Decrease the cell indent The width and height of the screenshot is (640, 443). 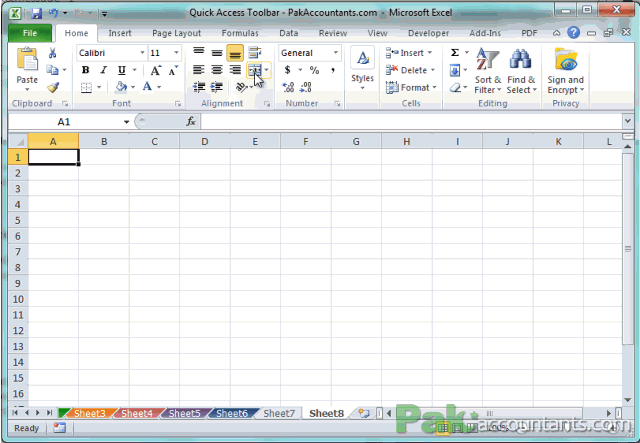coord(199,87)
